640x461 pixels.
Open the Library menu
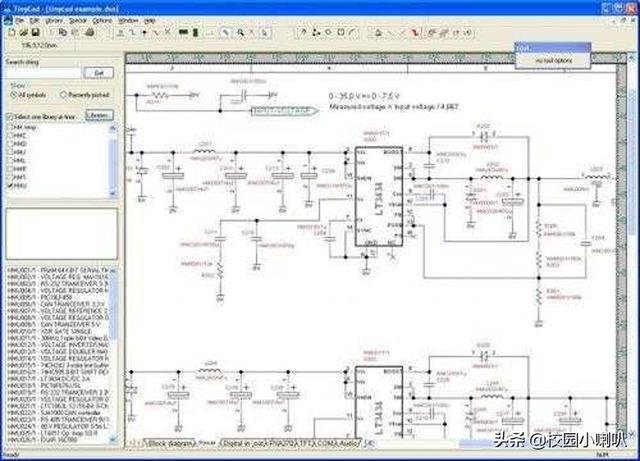point(50,20)
